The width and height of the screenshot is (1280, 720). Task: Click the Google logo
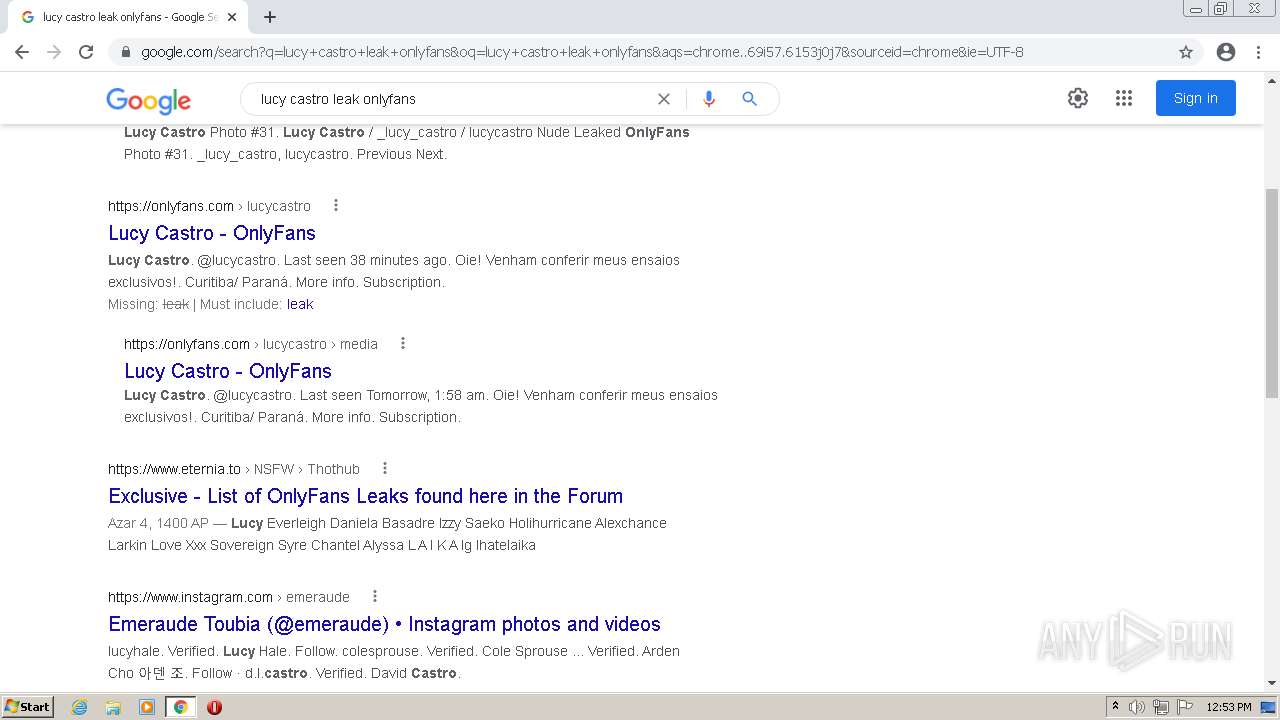(148, 100)
